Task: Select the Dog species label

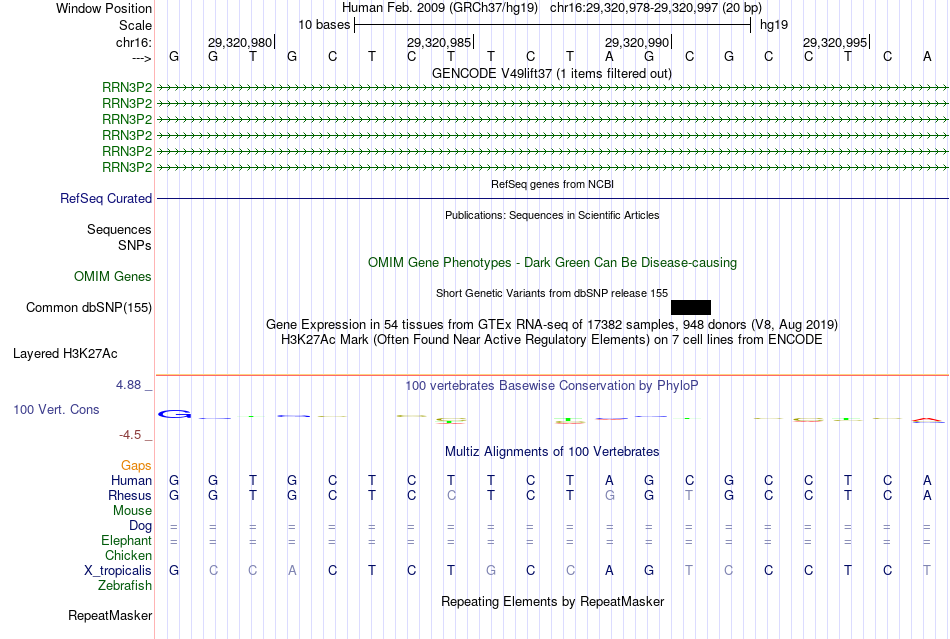Action: 141,526
